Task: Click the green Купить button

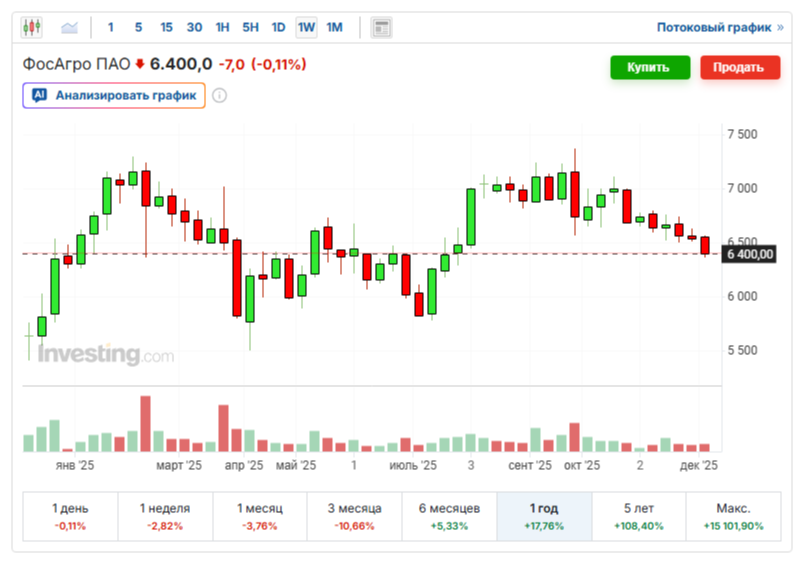Action: (x=650, y=67)
